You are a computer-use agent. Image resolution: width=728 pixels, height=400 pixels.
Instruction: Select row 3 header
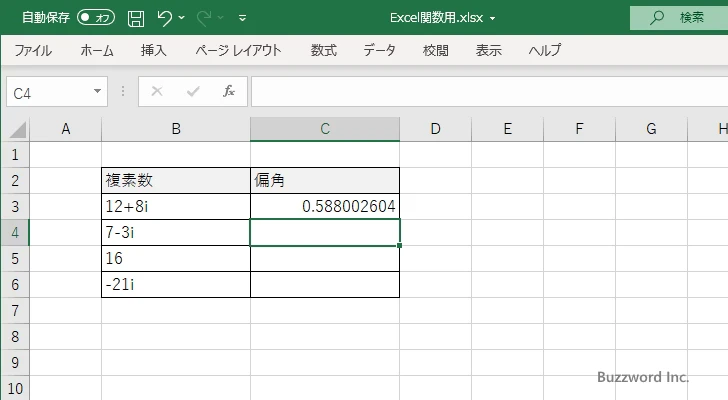click(15, 206)
